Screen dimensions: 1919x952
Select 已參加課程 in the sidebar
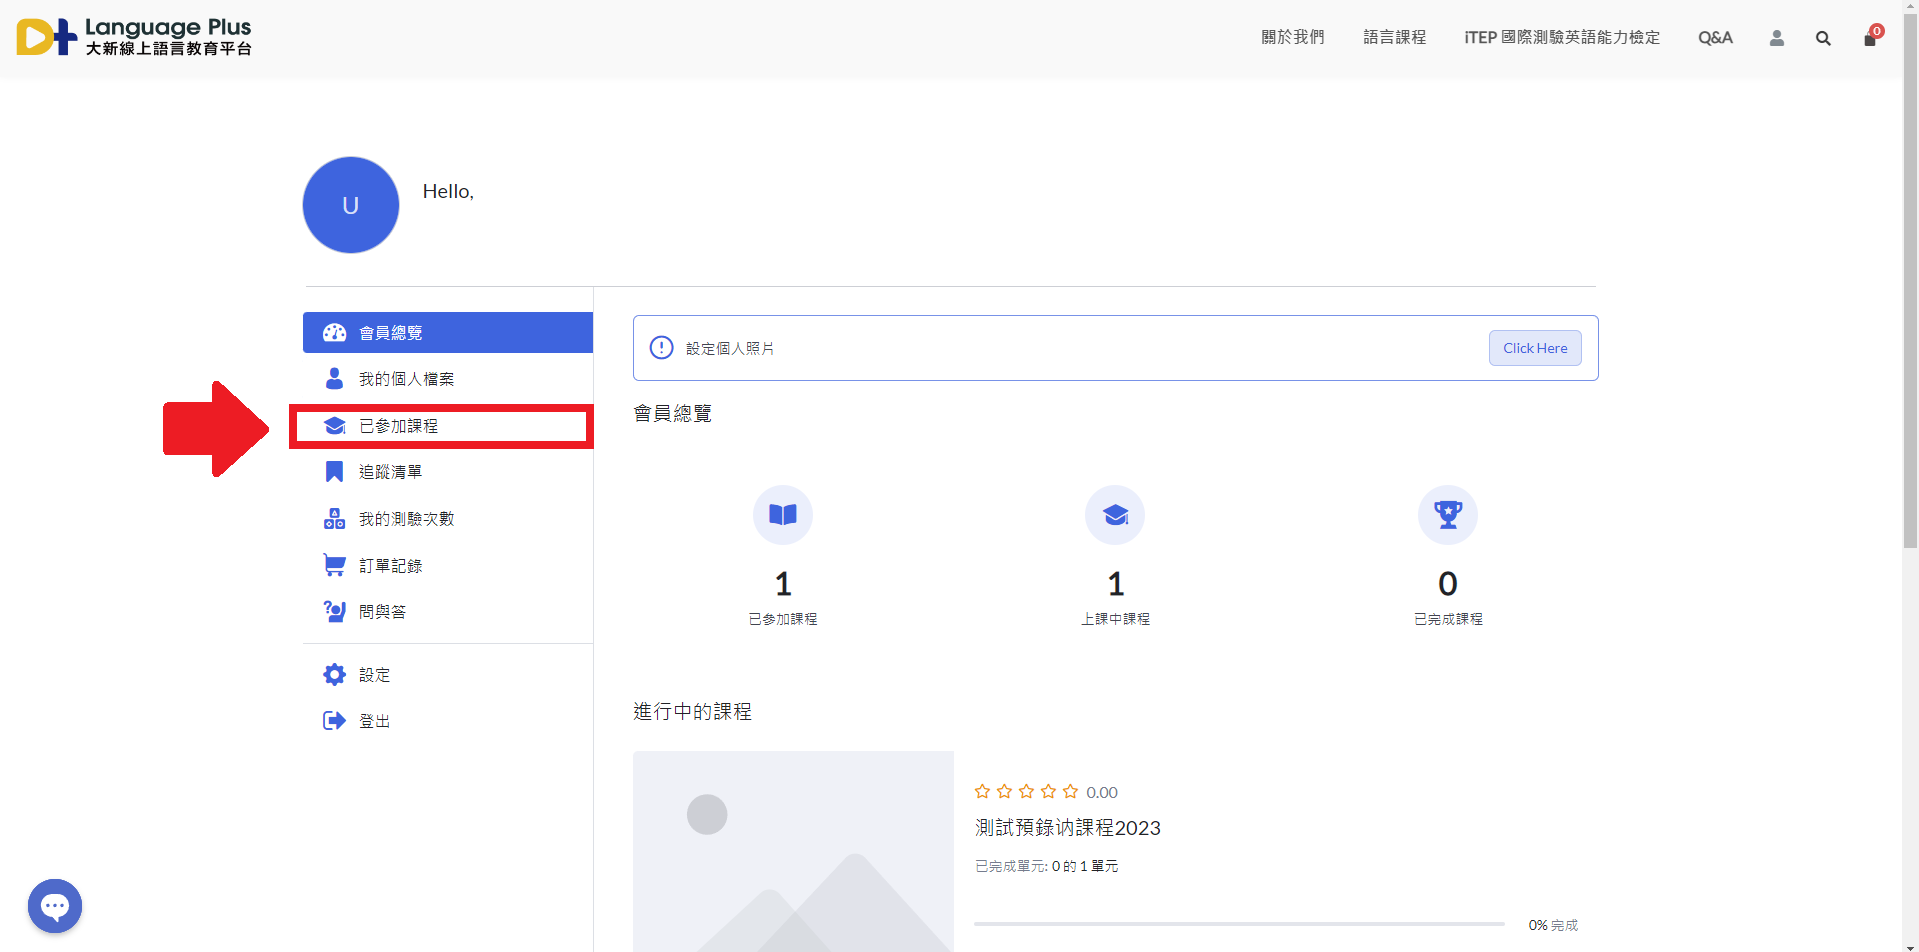[398, 426]
